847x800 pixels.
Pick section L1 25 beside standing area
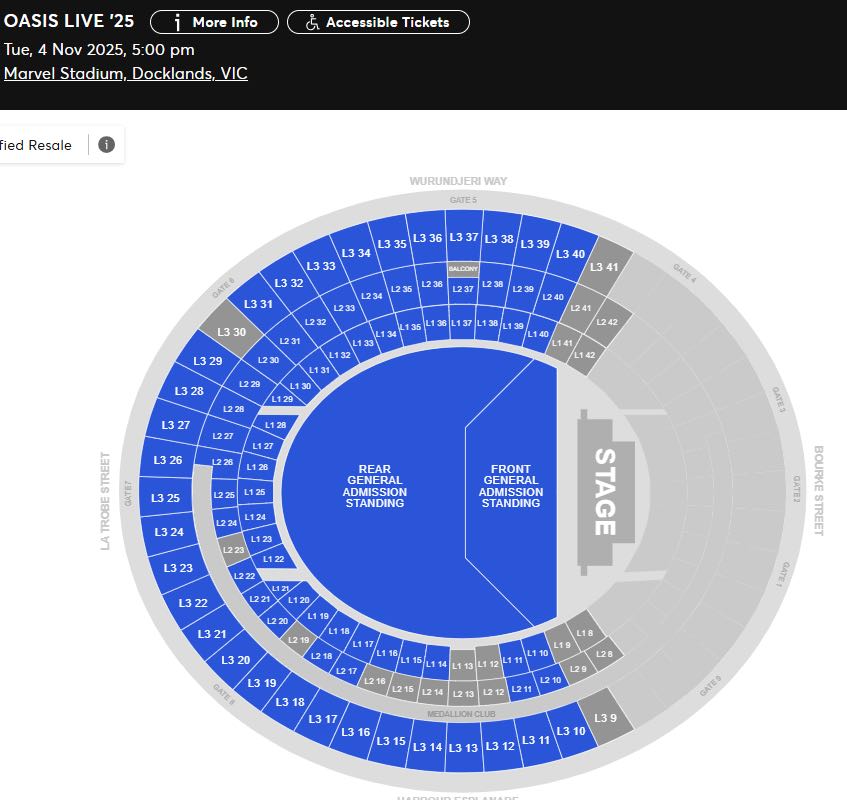[255, 492]
